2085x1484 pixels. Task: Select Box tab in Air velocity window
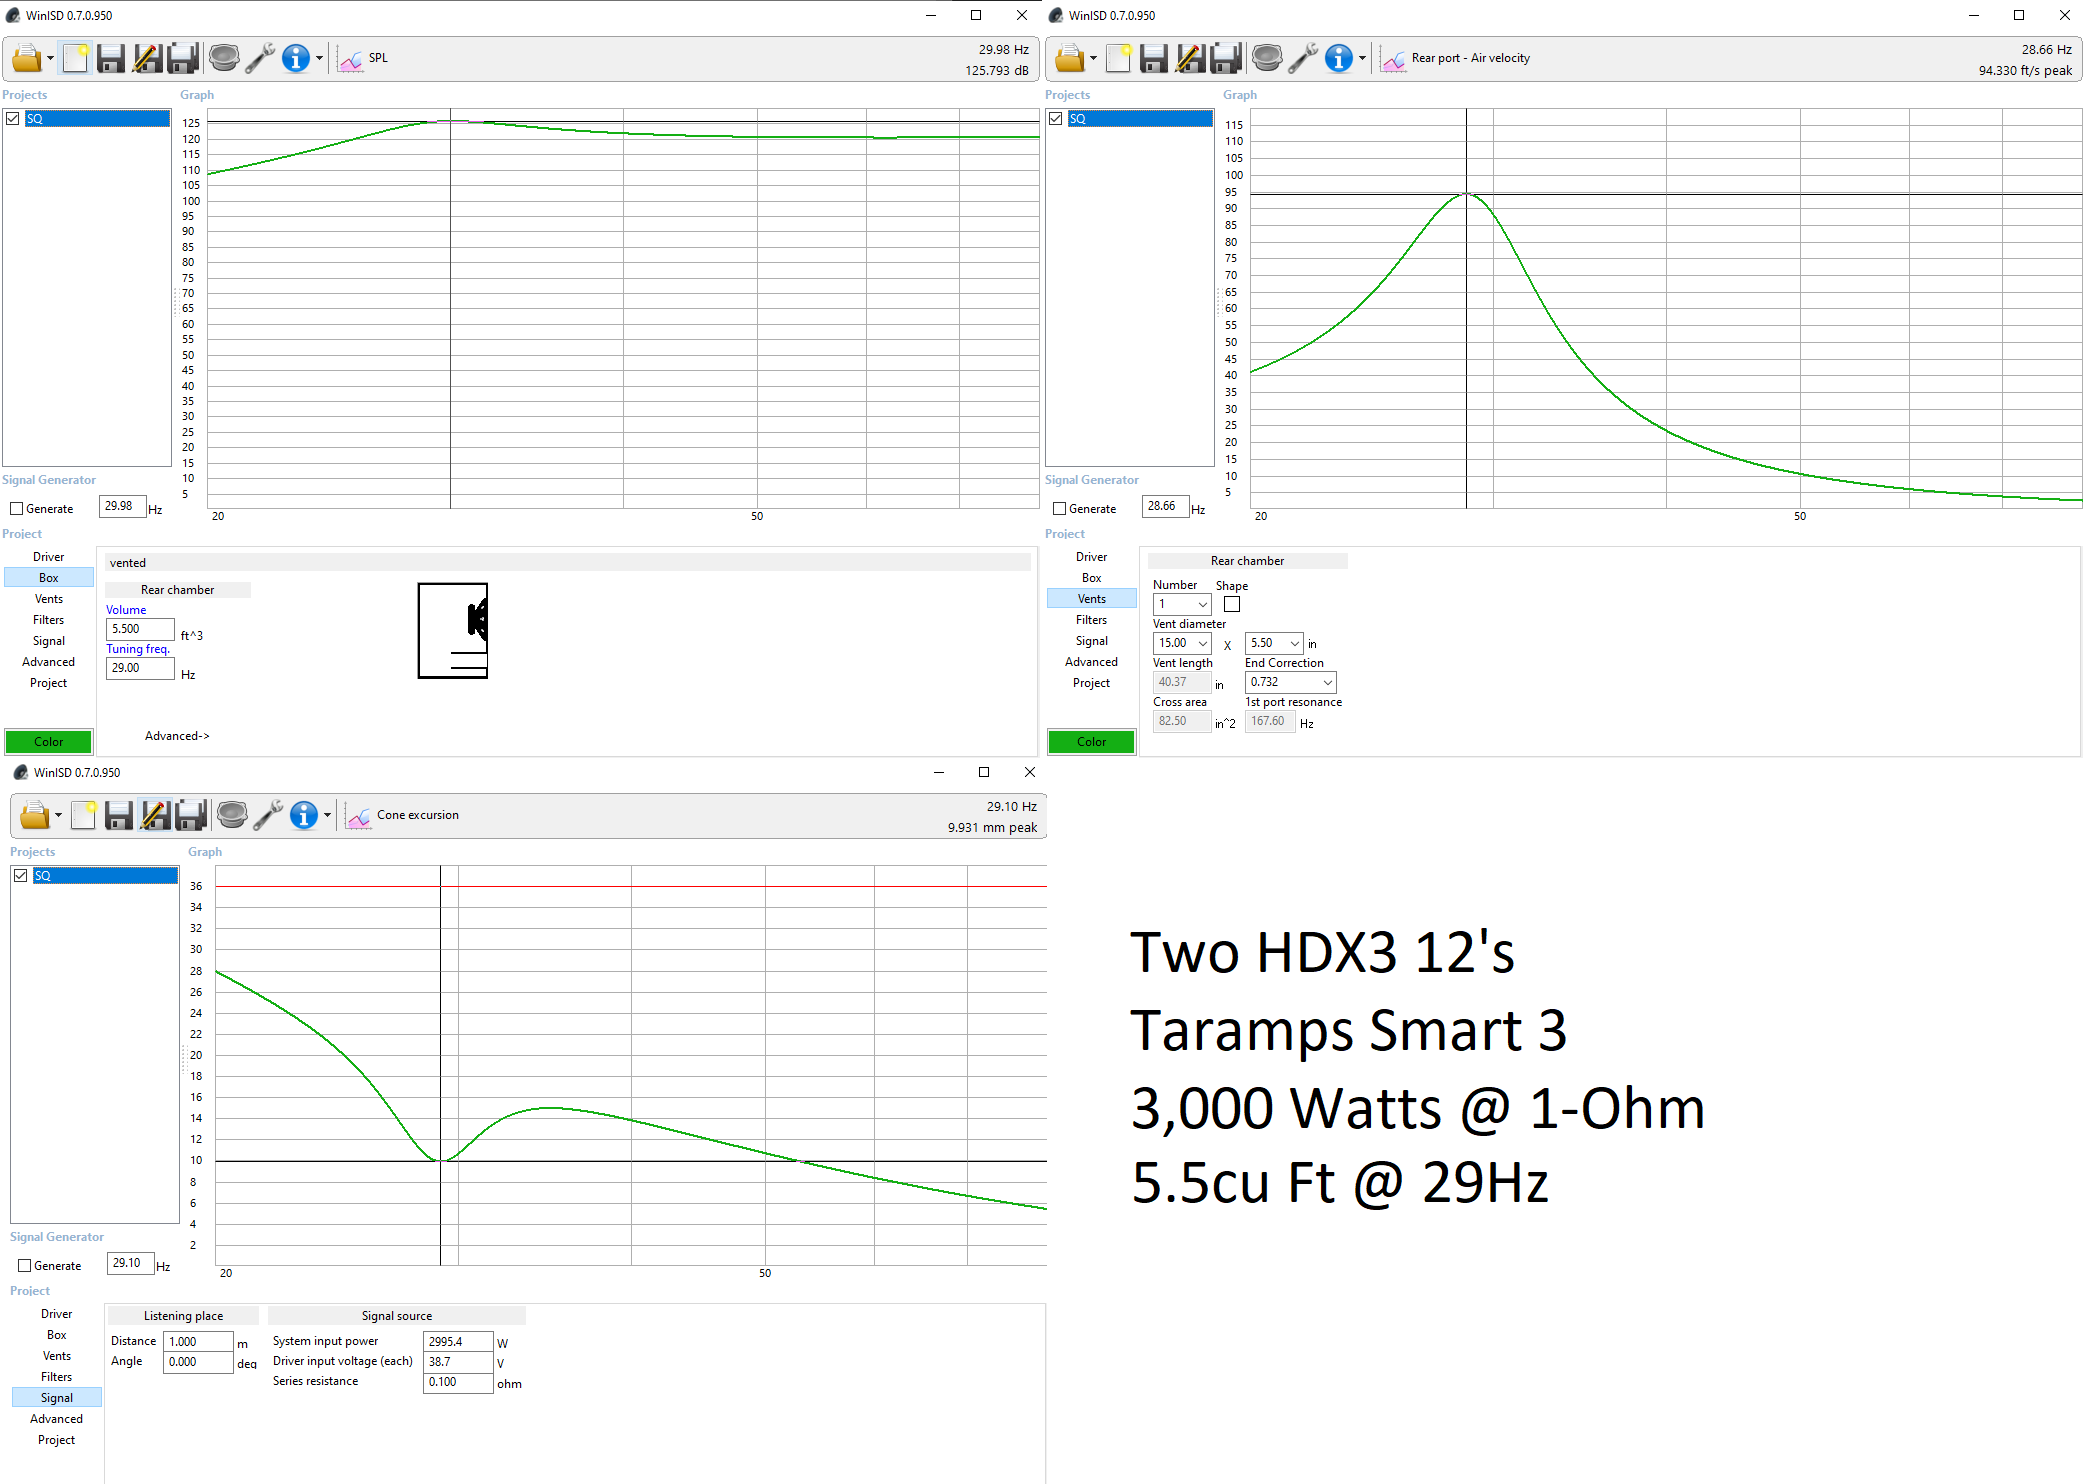click(1092, 578)
